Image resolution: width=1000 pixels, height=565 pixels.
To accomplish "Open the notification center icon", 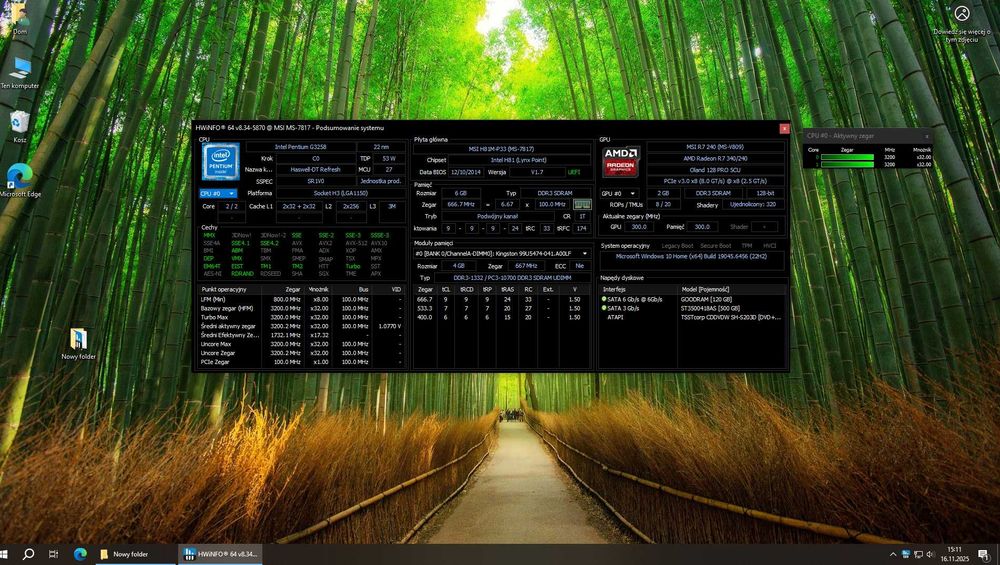I will coord(983,555).
